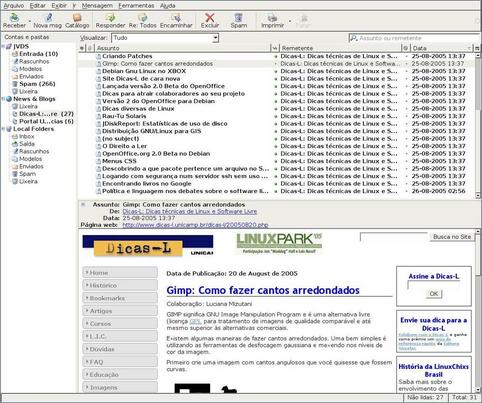The width and height of the screenshot is (482, 403).
Task: Toggle read status of 'Rau-Tu Solaris' message
Action: coord(276,117)
